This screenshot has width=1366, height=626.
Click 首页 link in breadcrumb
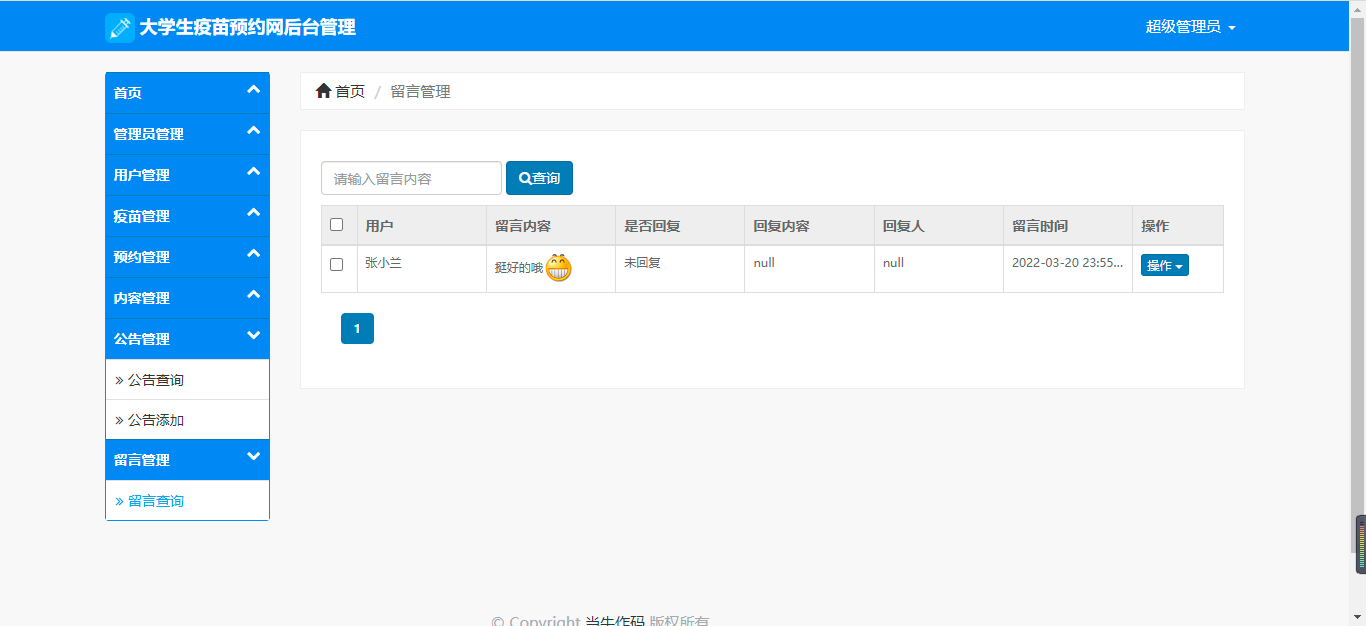(350, 91)
